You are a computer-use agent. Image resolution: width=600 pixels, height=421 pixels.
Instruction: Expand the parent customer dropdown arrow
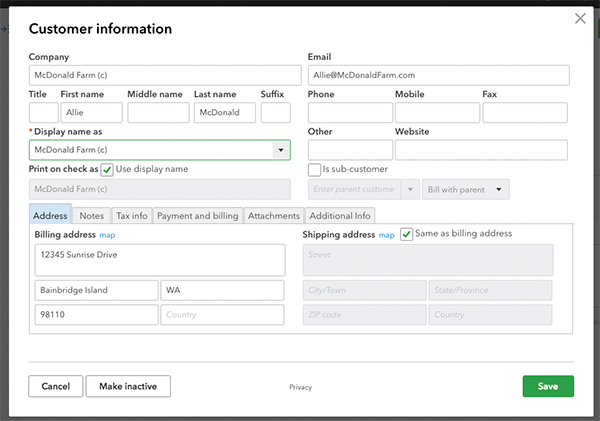click(x=410, y=189)
